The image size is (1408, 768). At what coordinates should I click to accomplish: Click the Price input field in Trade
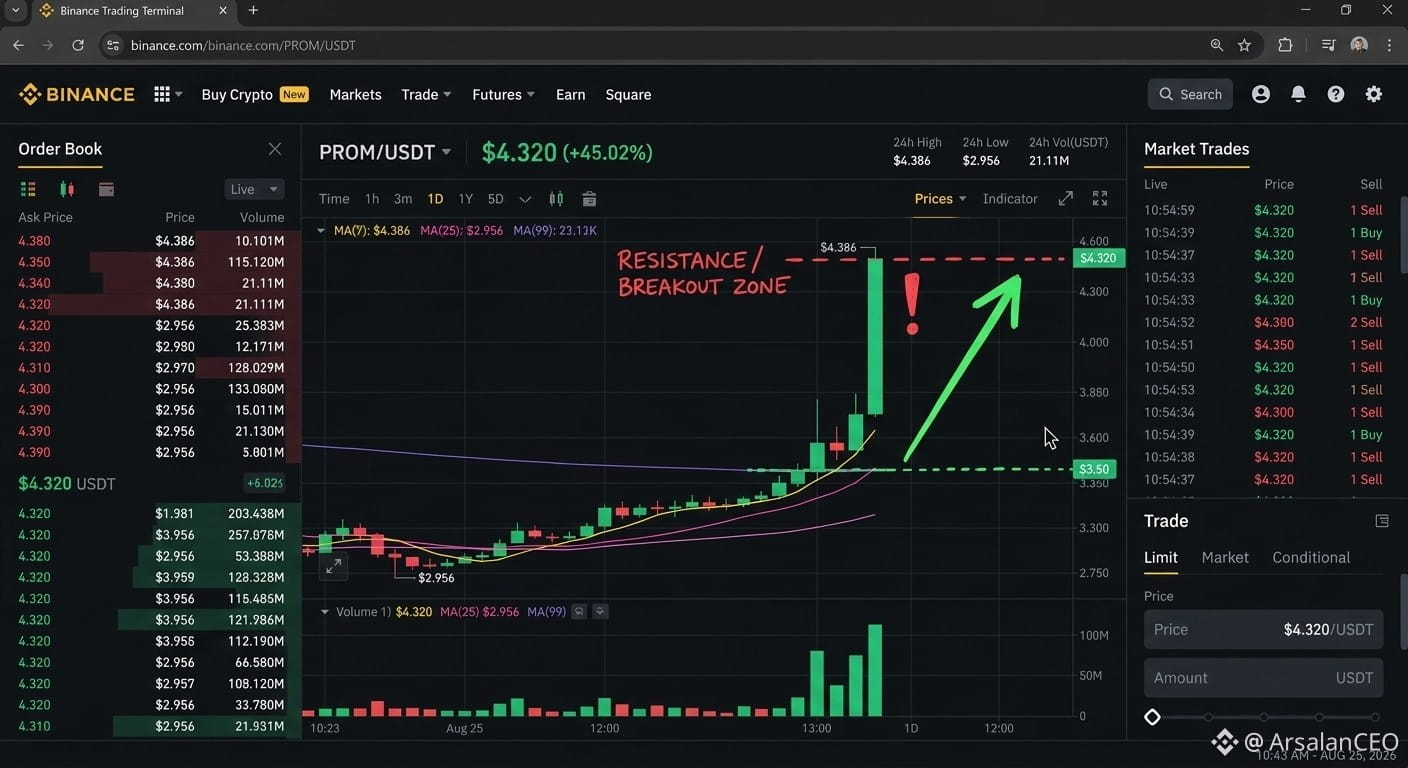tap(1264, 629)
